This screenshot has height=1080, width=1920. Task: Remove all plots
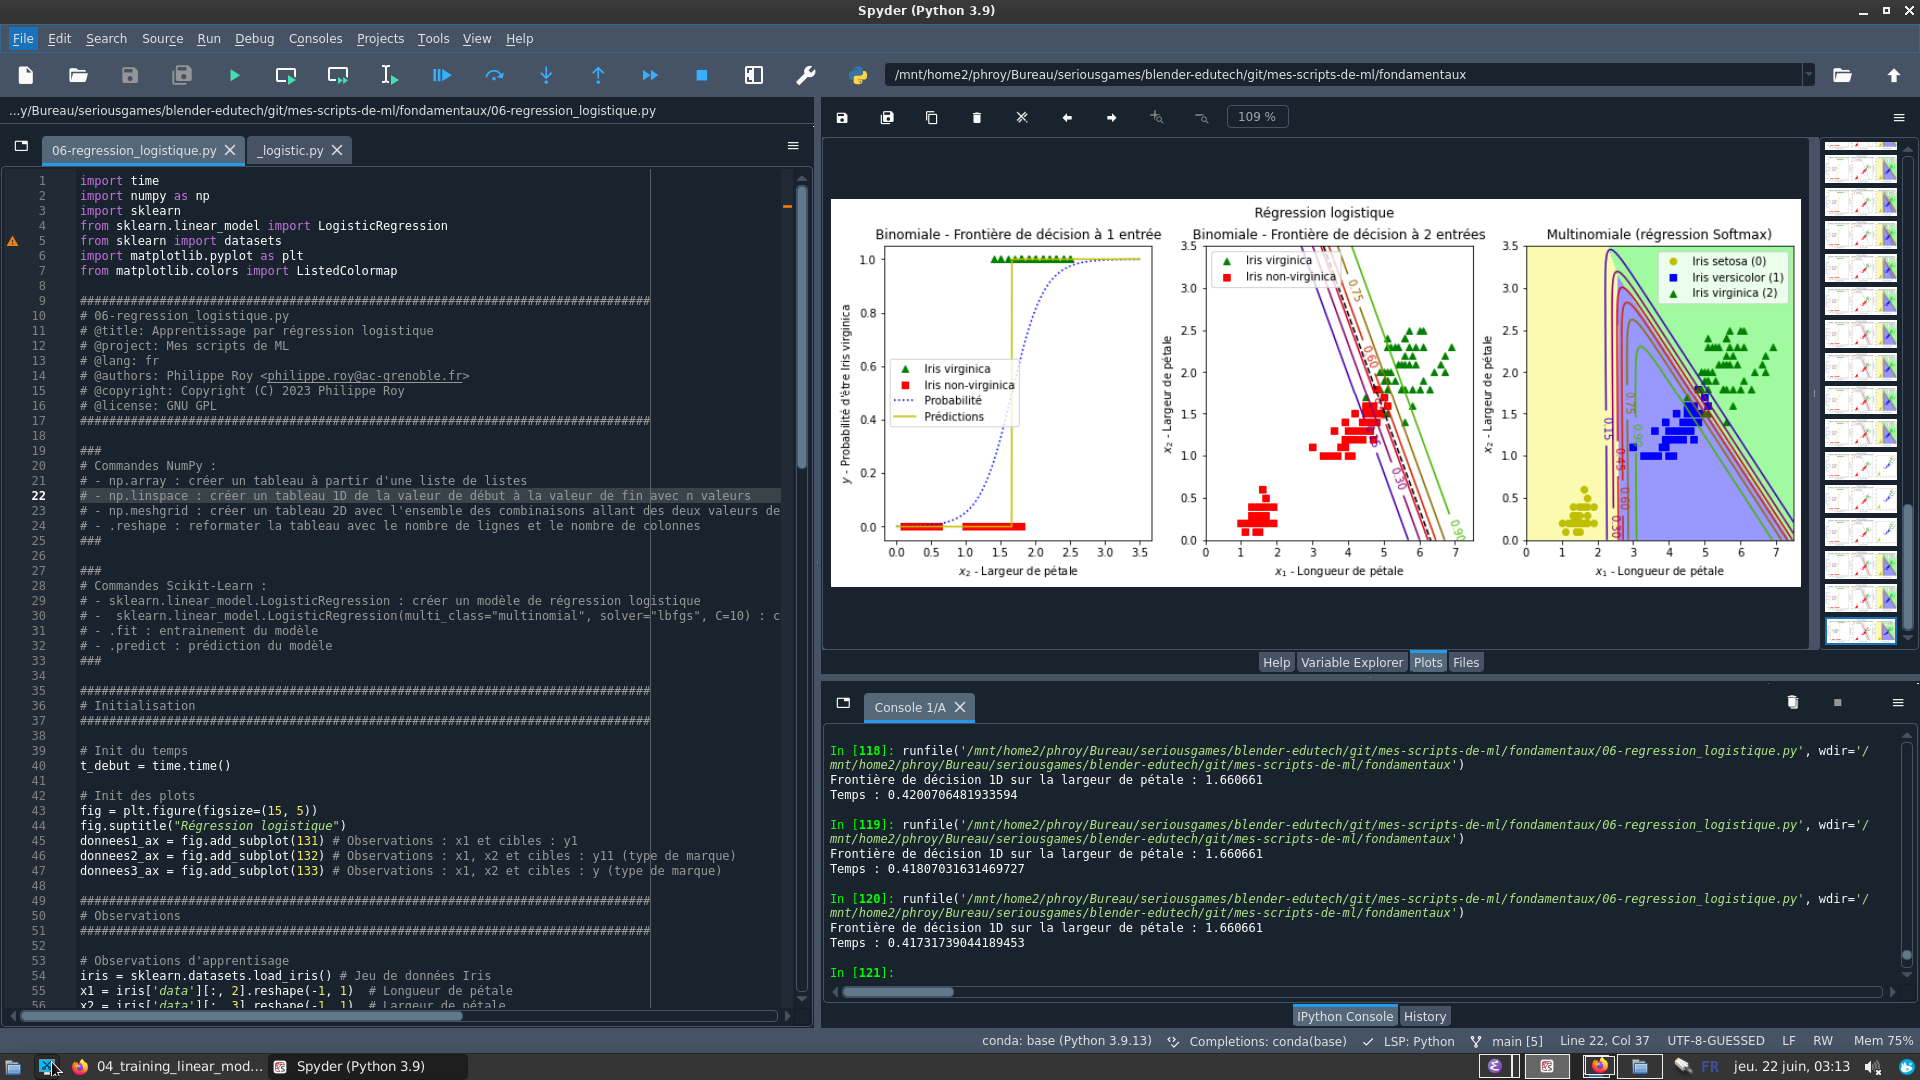[x=1022, y=118]
